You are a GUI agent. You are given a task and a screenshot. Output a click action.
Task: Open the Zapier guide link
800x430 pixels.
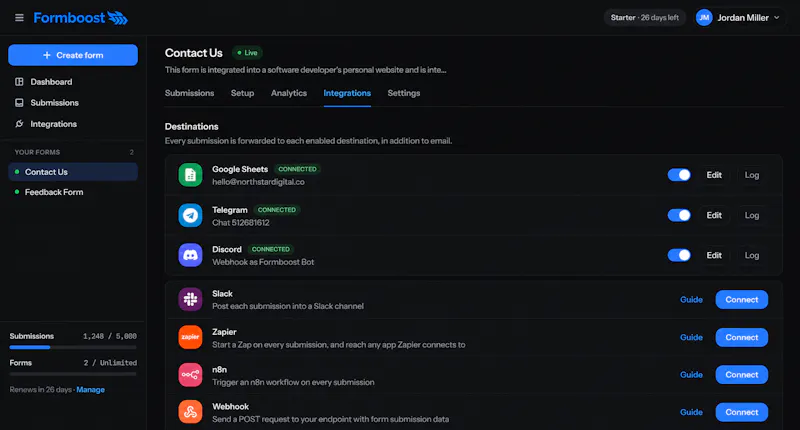[x=691, y=337]
